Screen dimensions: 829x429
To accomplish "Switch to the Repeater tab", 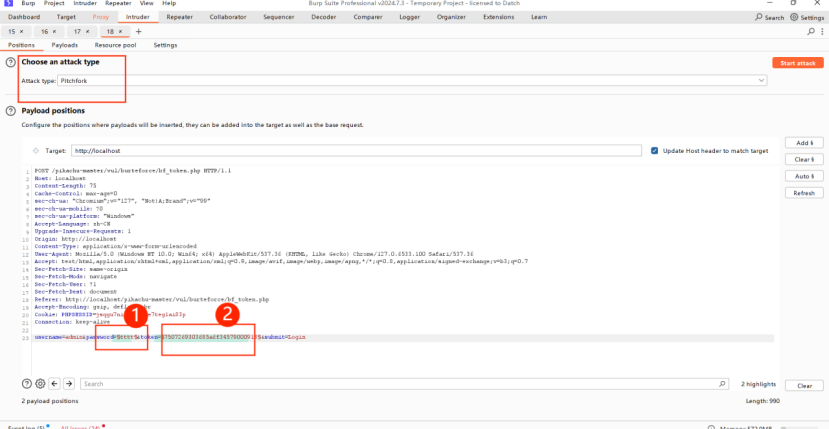I will [x=179, y=17].
